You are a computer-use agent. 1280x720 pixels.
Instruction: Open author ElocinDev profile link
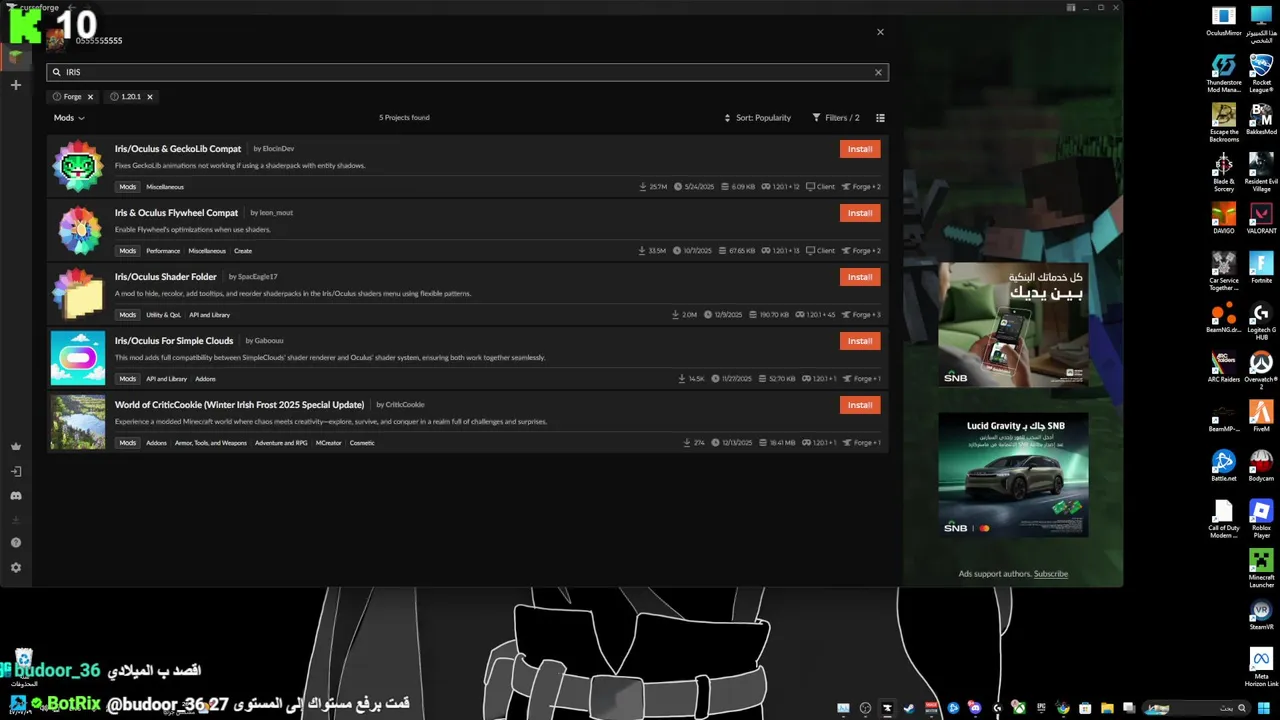[x=278, y=149]
